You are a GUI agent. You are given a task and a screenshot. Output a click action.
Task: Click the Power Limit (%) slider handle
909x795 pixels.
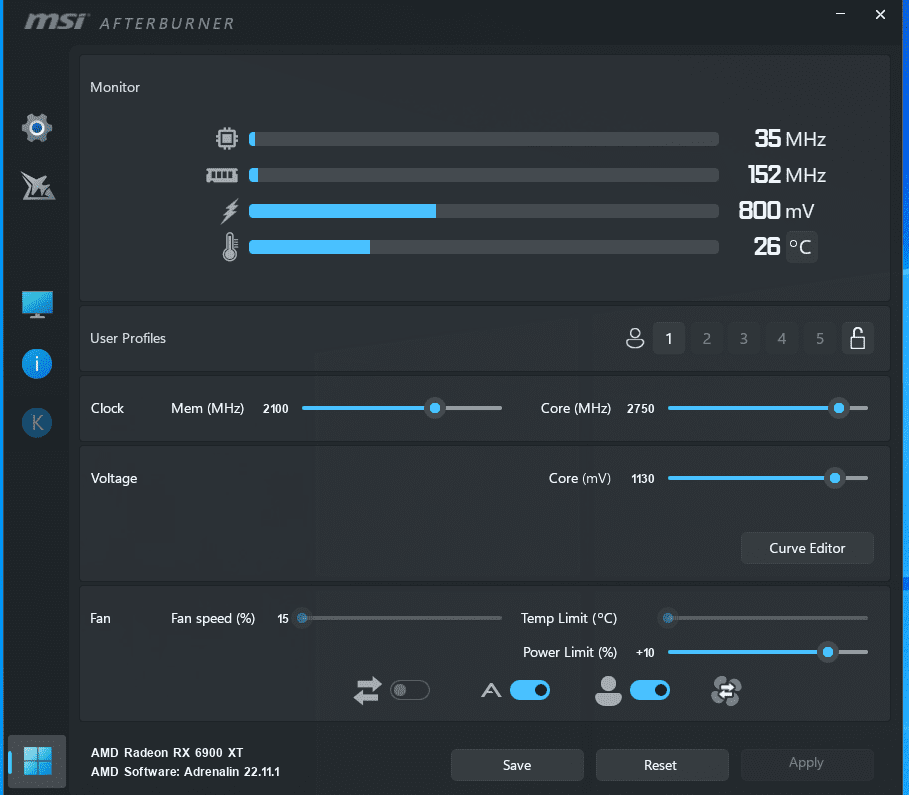(x=828, y=652)
